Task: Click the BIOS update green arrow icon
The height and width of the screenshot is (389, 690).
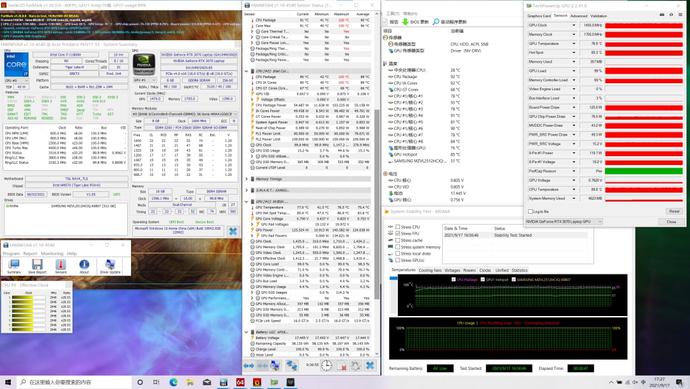Action: 405,22
